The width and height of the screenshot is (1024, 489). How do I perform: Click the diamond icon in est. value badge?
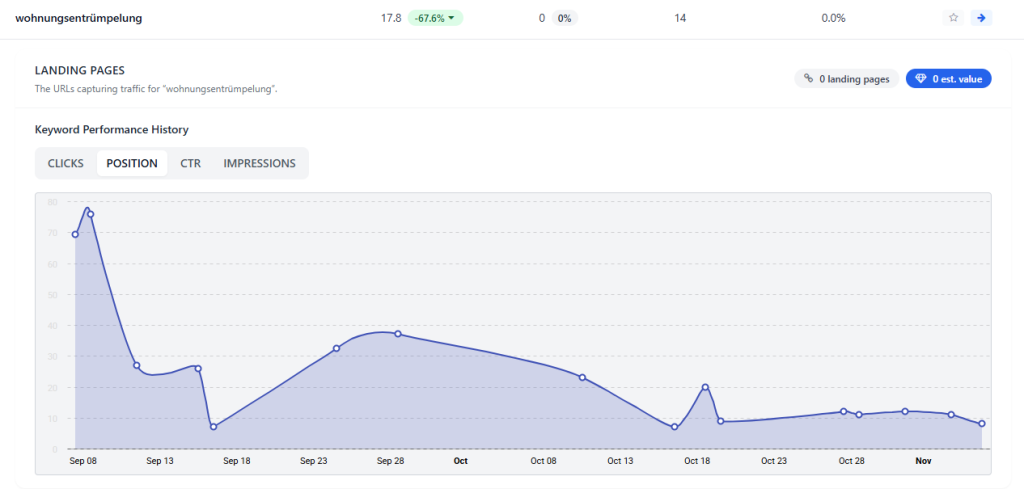[x=920, y=78]
